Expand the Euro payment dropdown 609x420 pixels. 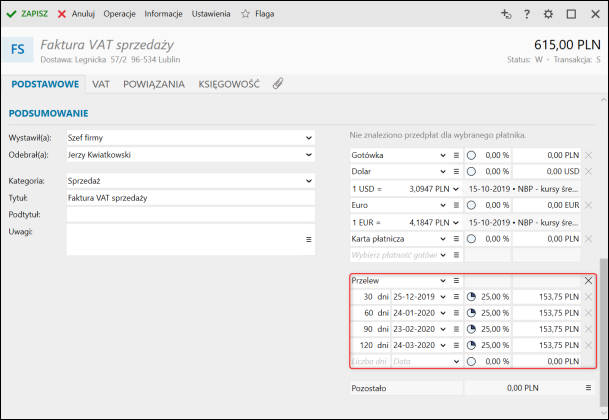click(x=443, y=205)
